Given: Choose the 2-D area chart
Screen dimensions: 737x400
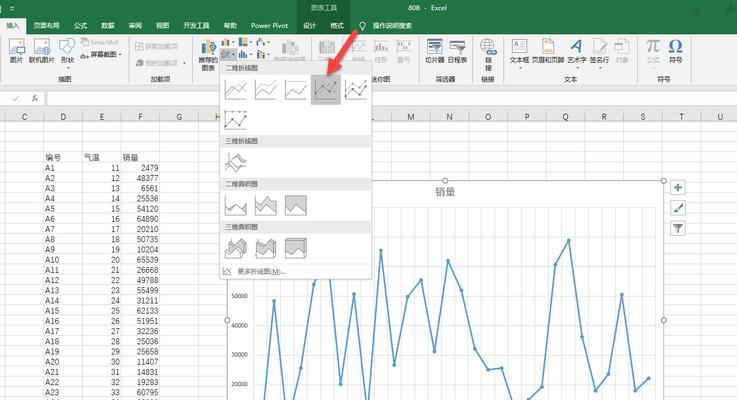Looking at the screenshot, I should [235, 205].
